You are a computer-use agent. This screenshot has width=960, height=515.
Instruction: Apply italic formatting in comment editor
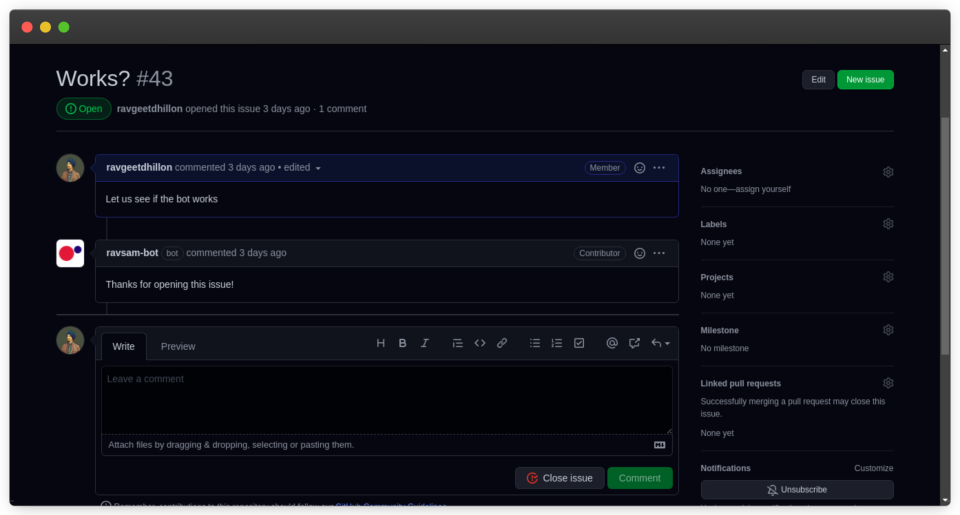click(x=424, y=343)
